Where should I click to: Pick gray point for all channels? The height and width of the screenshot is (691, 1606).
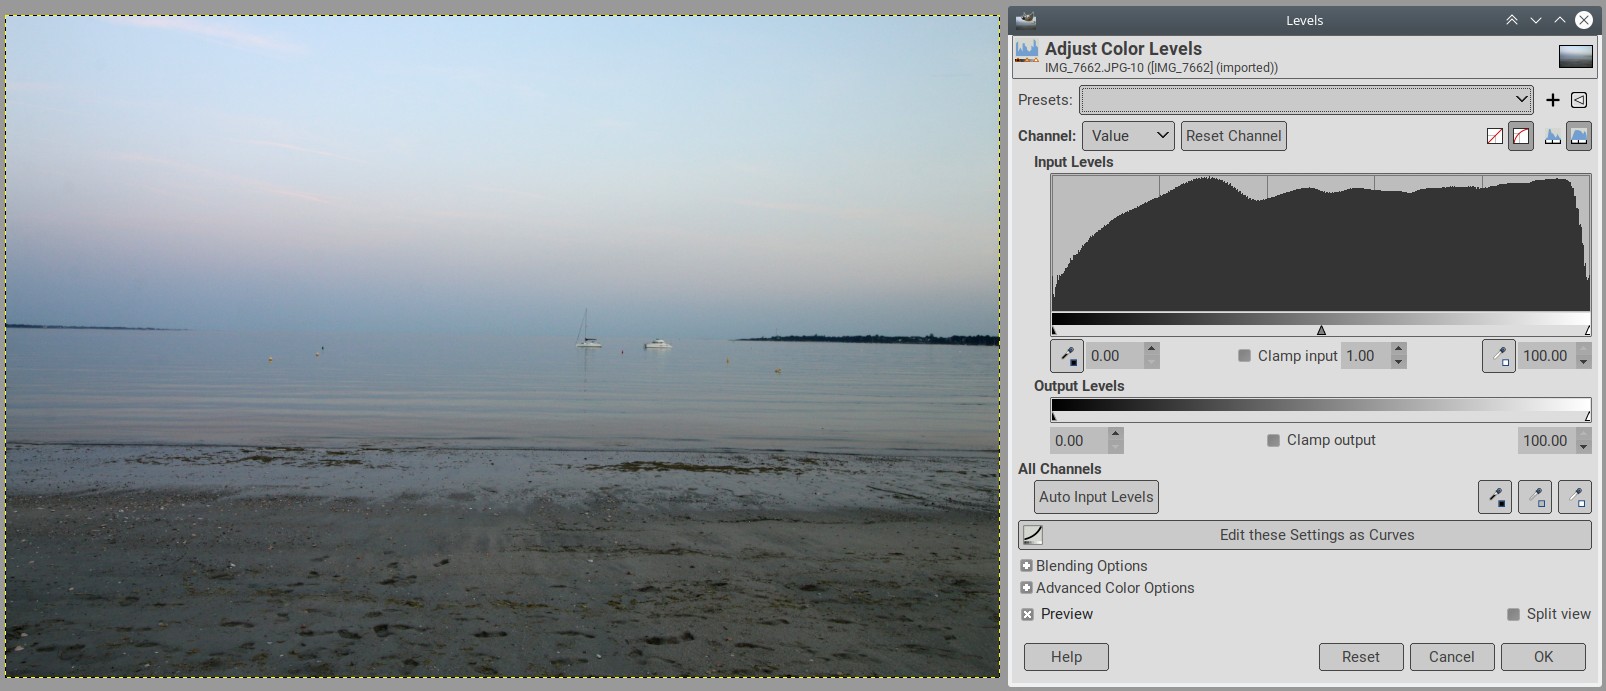[1535, 497]
